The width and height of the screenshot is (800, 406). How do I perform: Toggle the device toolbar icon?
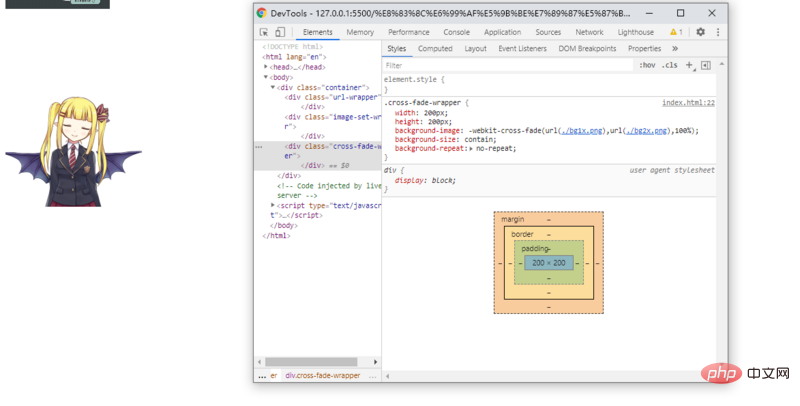click(279, 32)
